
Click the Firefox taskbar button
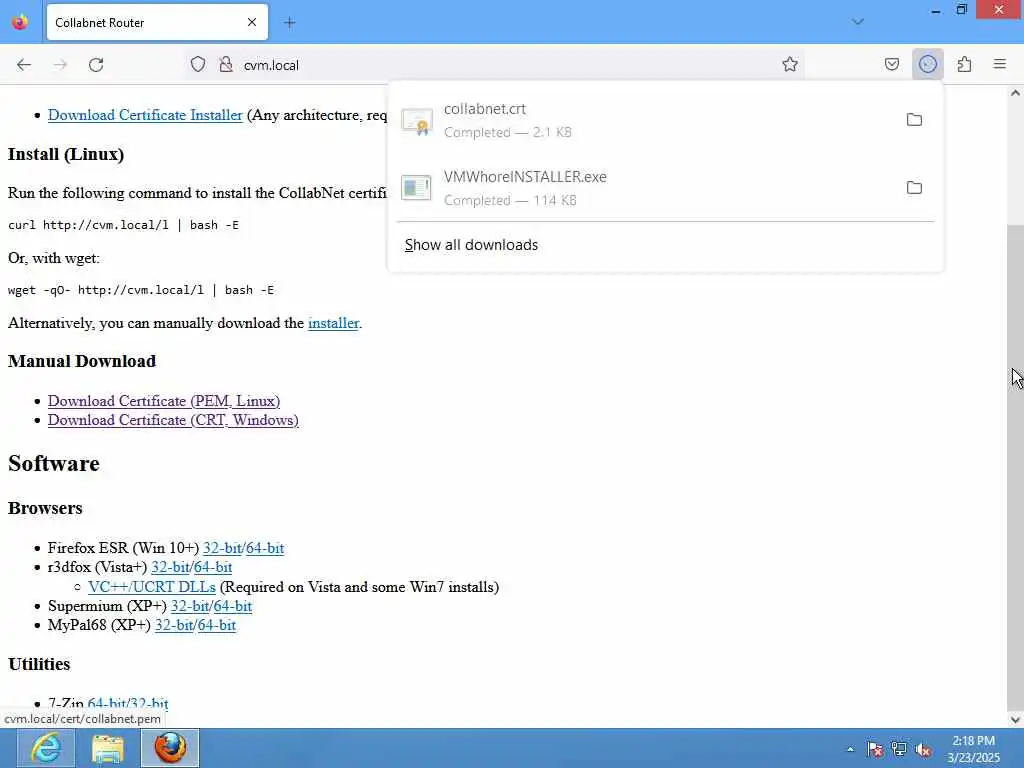(170, 748)
